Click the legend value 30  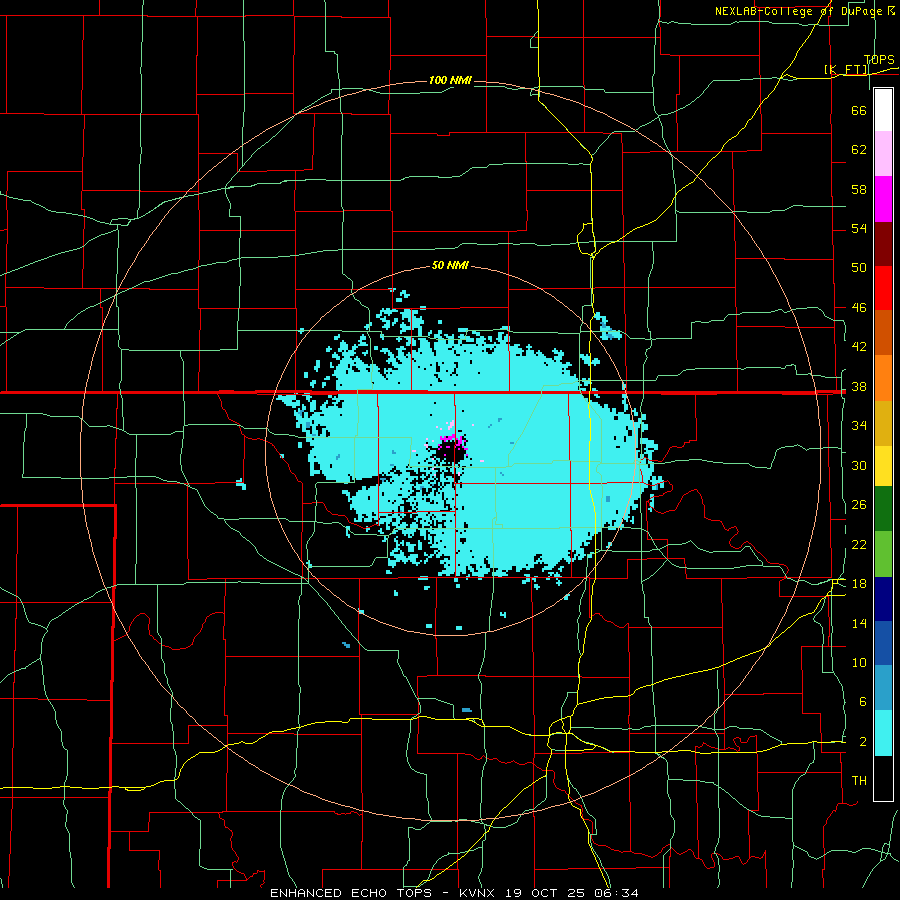[859, 465]
